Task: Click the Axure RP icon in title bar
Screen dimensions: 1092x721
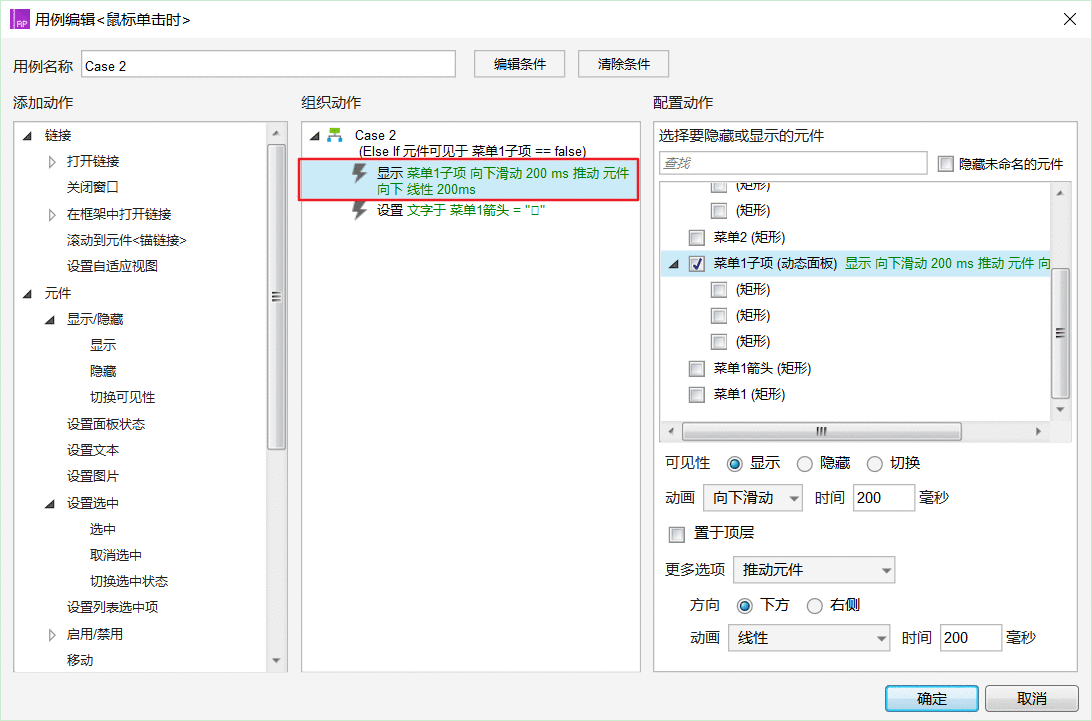Action: tap(18, 19)
